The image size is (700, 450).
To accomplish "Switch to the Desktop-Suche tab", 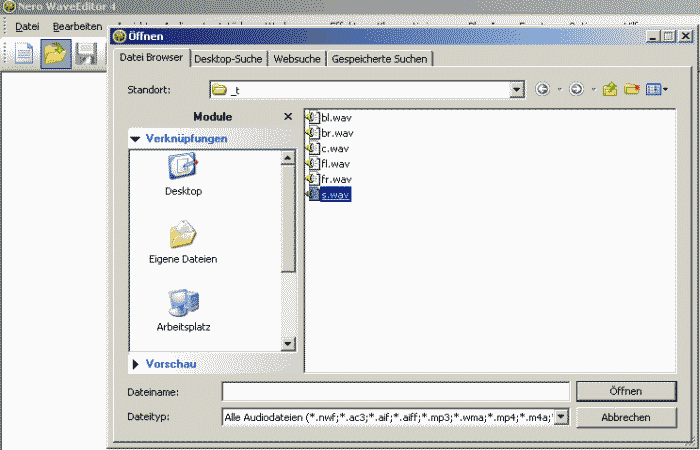I will (x=228, y=59).
